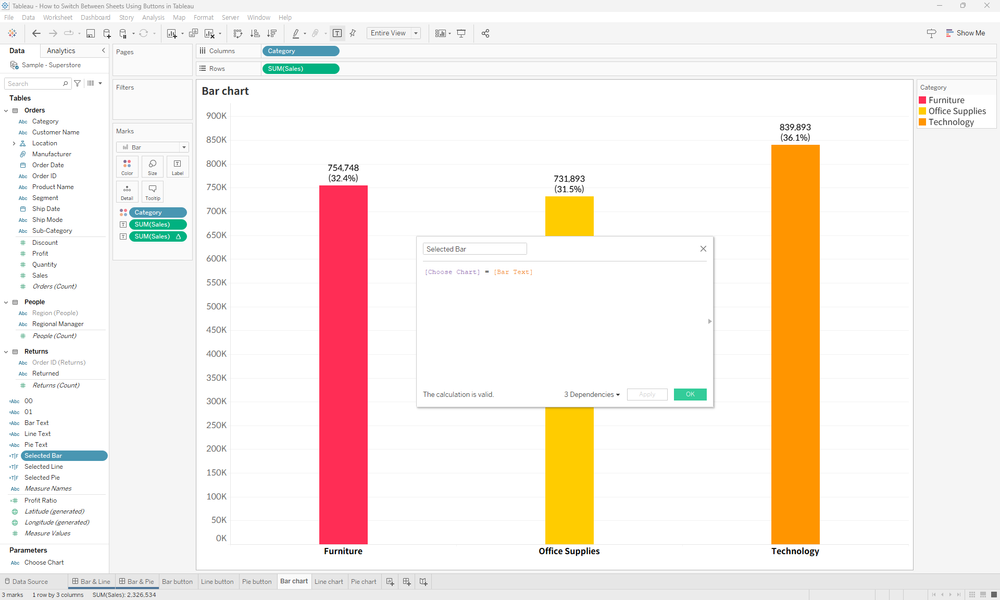This screenshot has width=1000, height=600.
Task: Click the Highlight toolbar icon
Action: tap(295, 33)
